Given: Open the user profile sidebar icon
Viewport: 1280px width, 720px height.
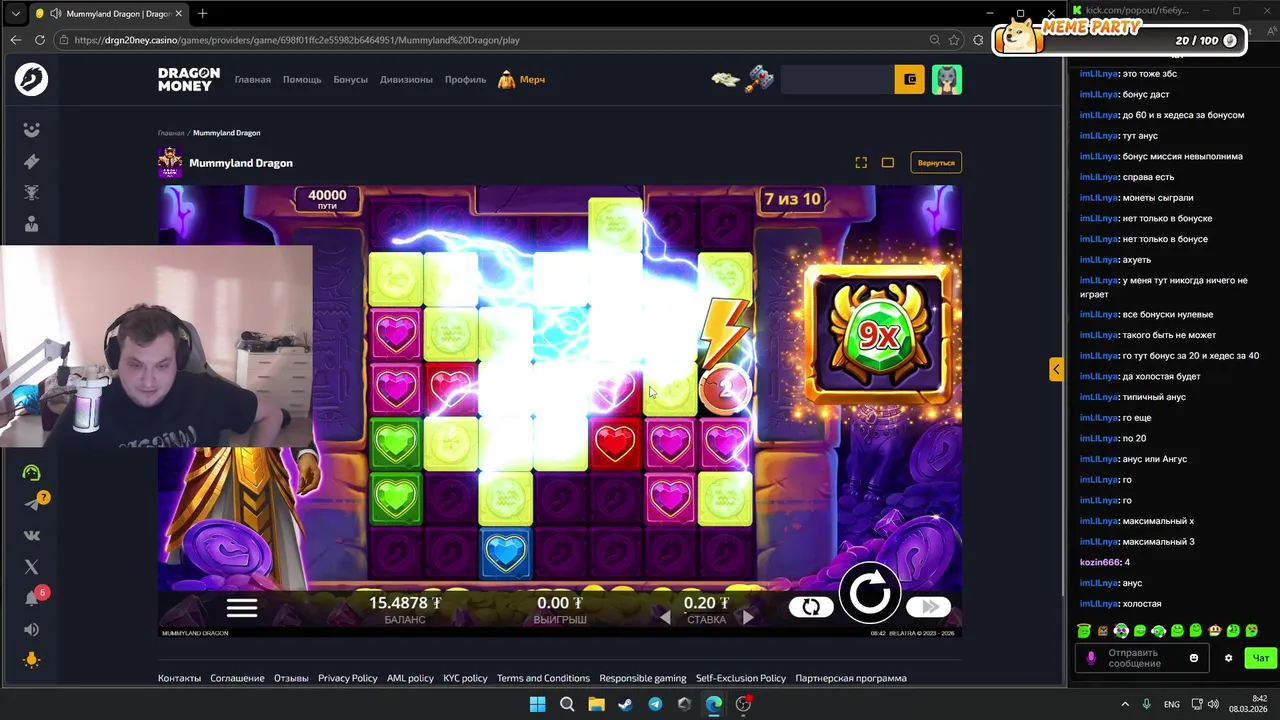Looking at the screenshot, I should click(31, 224).
